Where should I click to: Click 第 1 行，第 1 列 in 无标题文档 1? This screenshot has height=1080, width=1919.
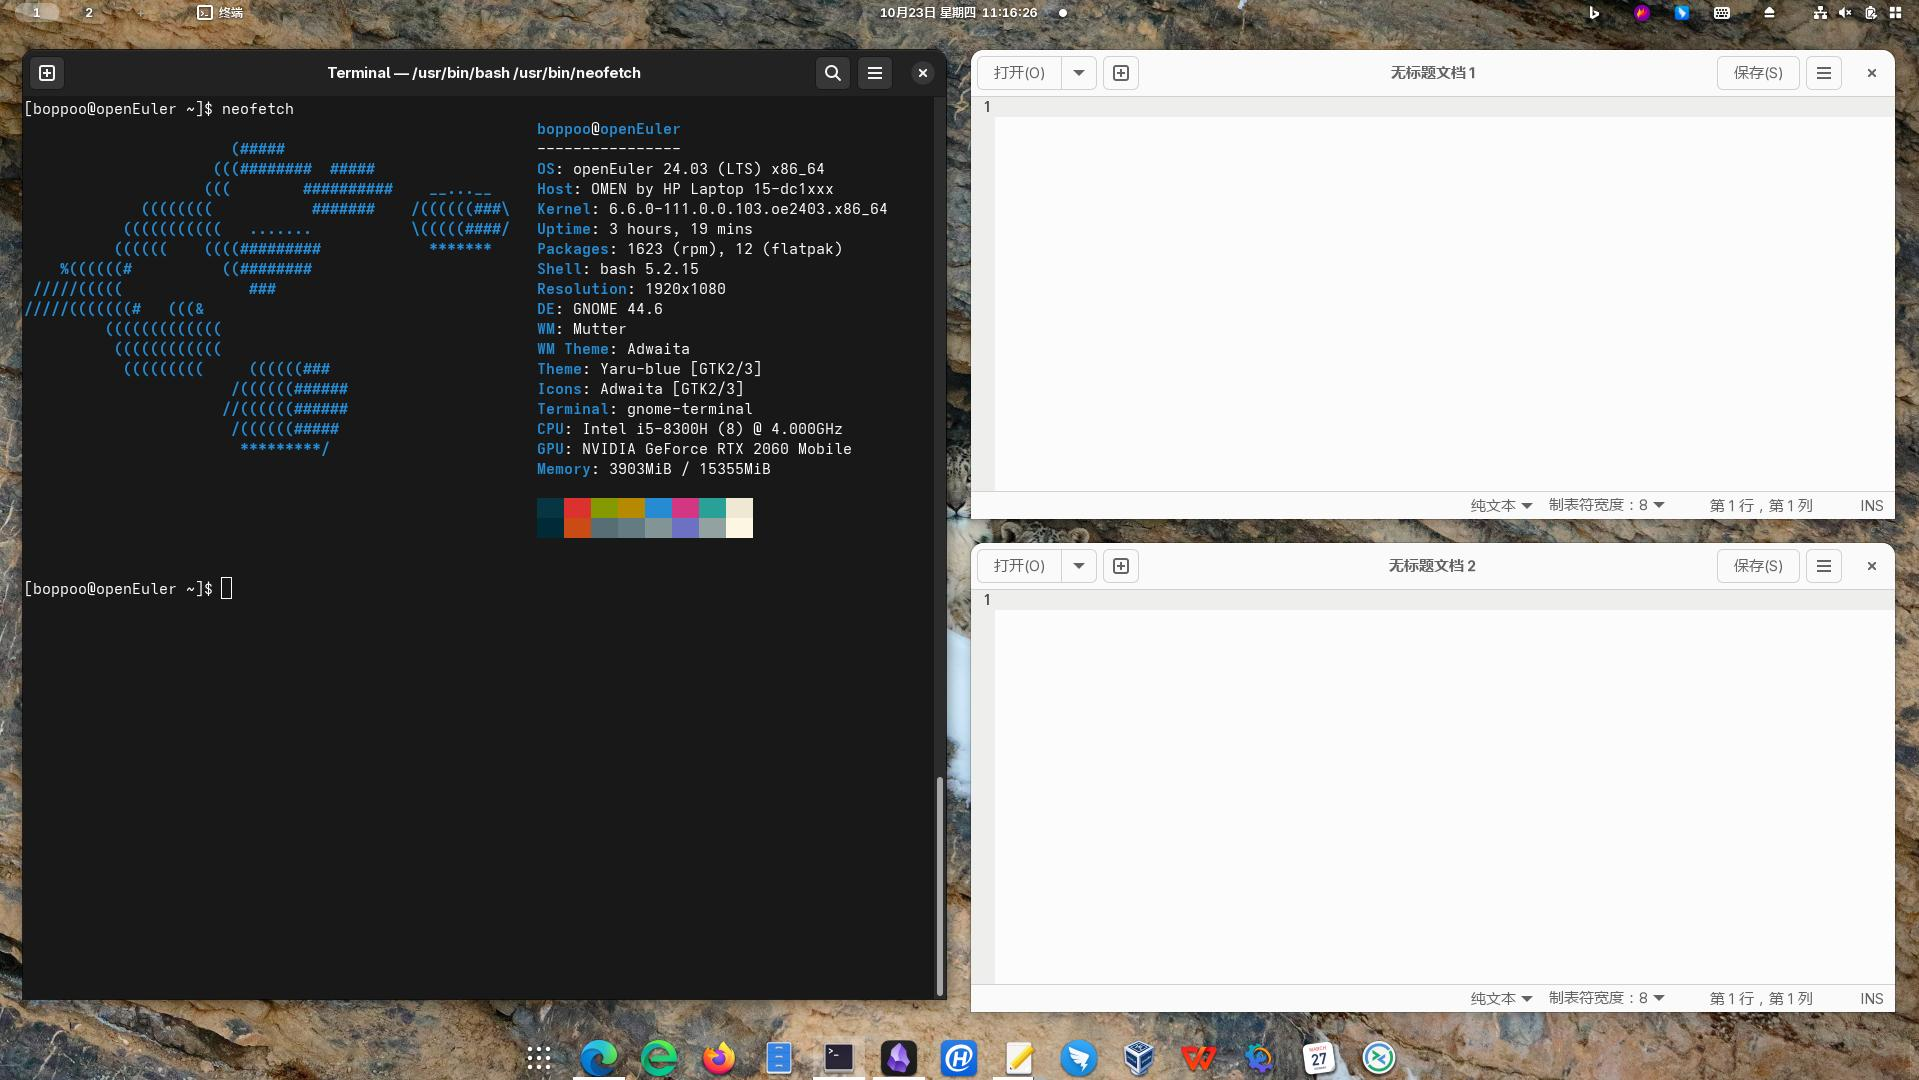(1761, 506)
